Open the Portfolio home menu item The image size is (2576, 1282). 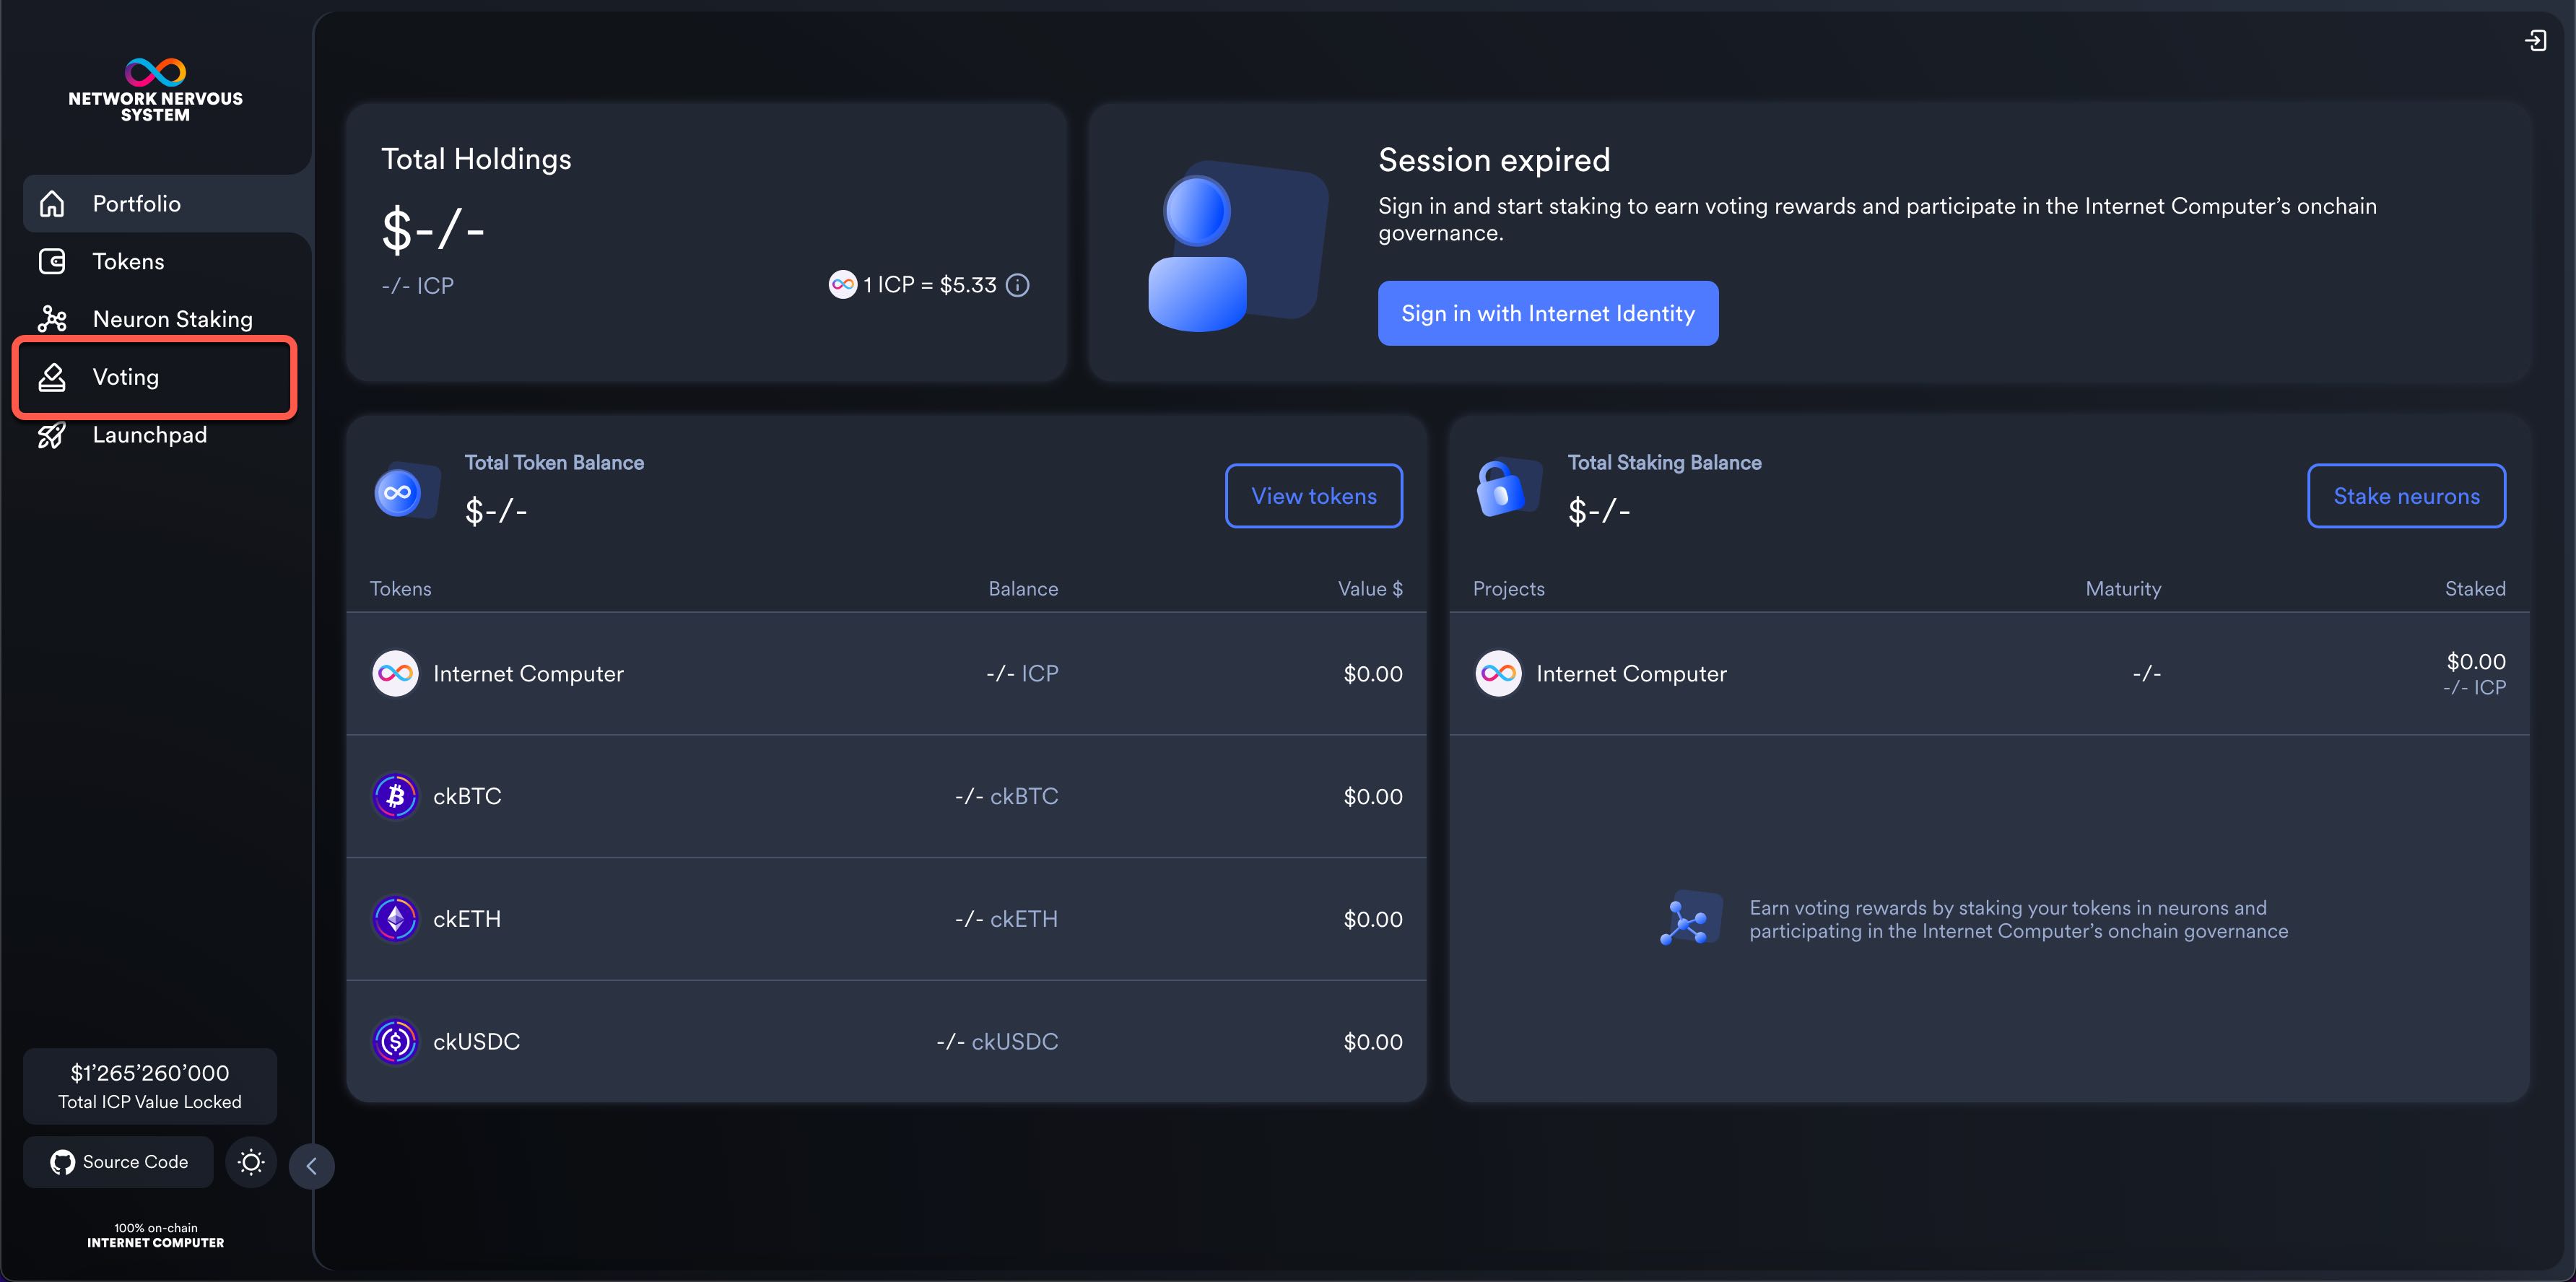[x=136, y=204]
